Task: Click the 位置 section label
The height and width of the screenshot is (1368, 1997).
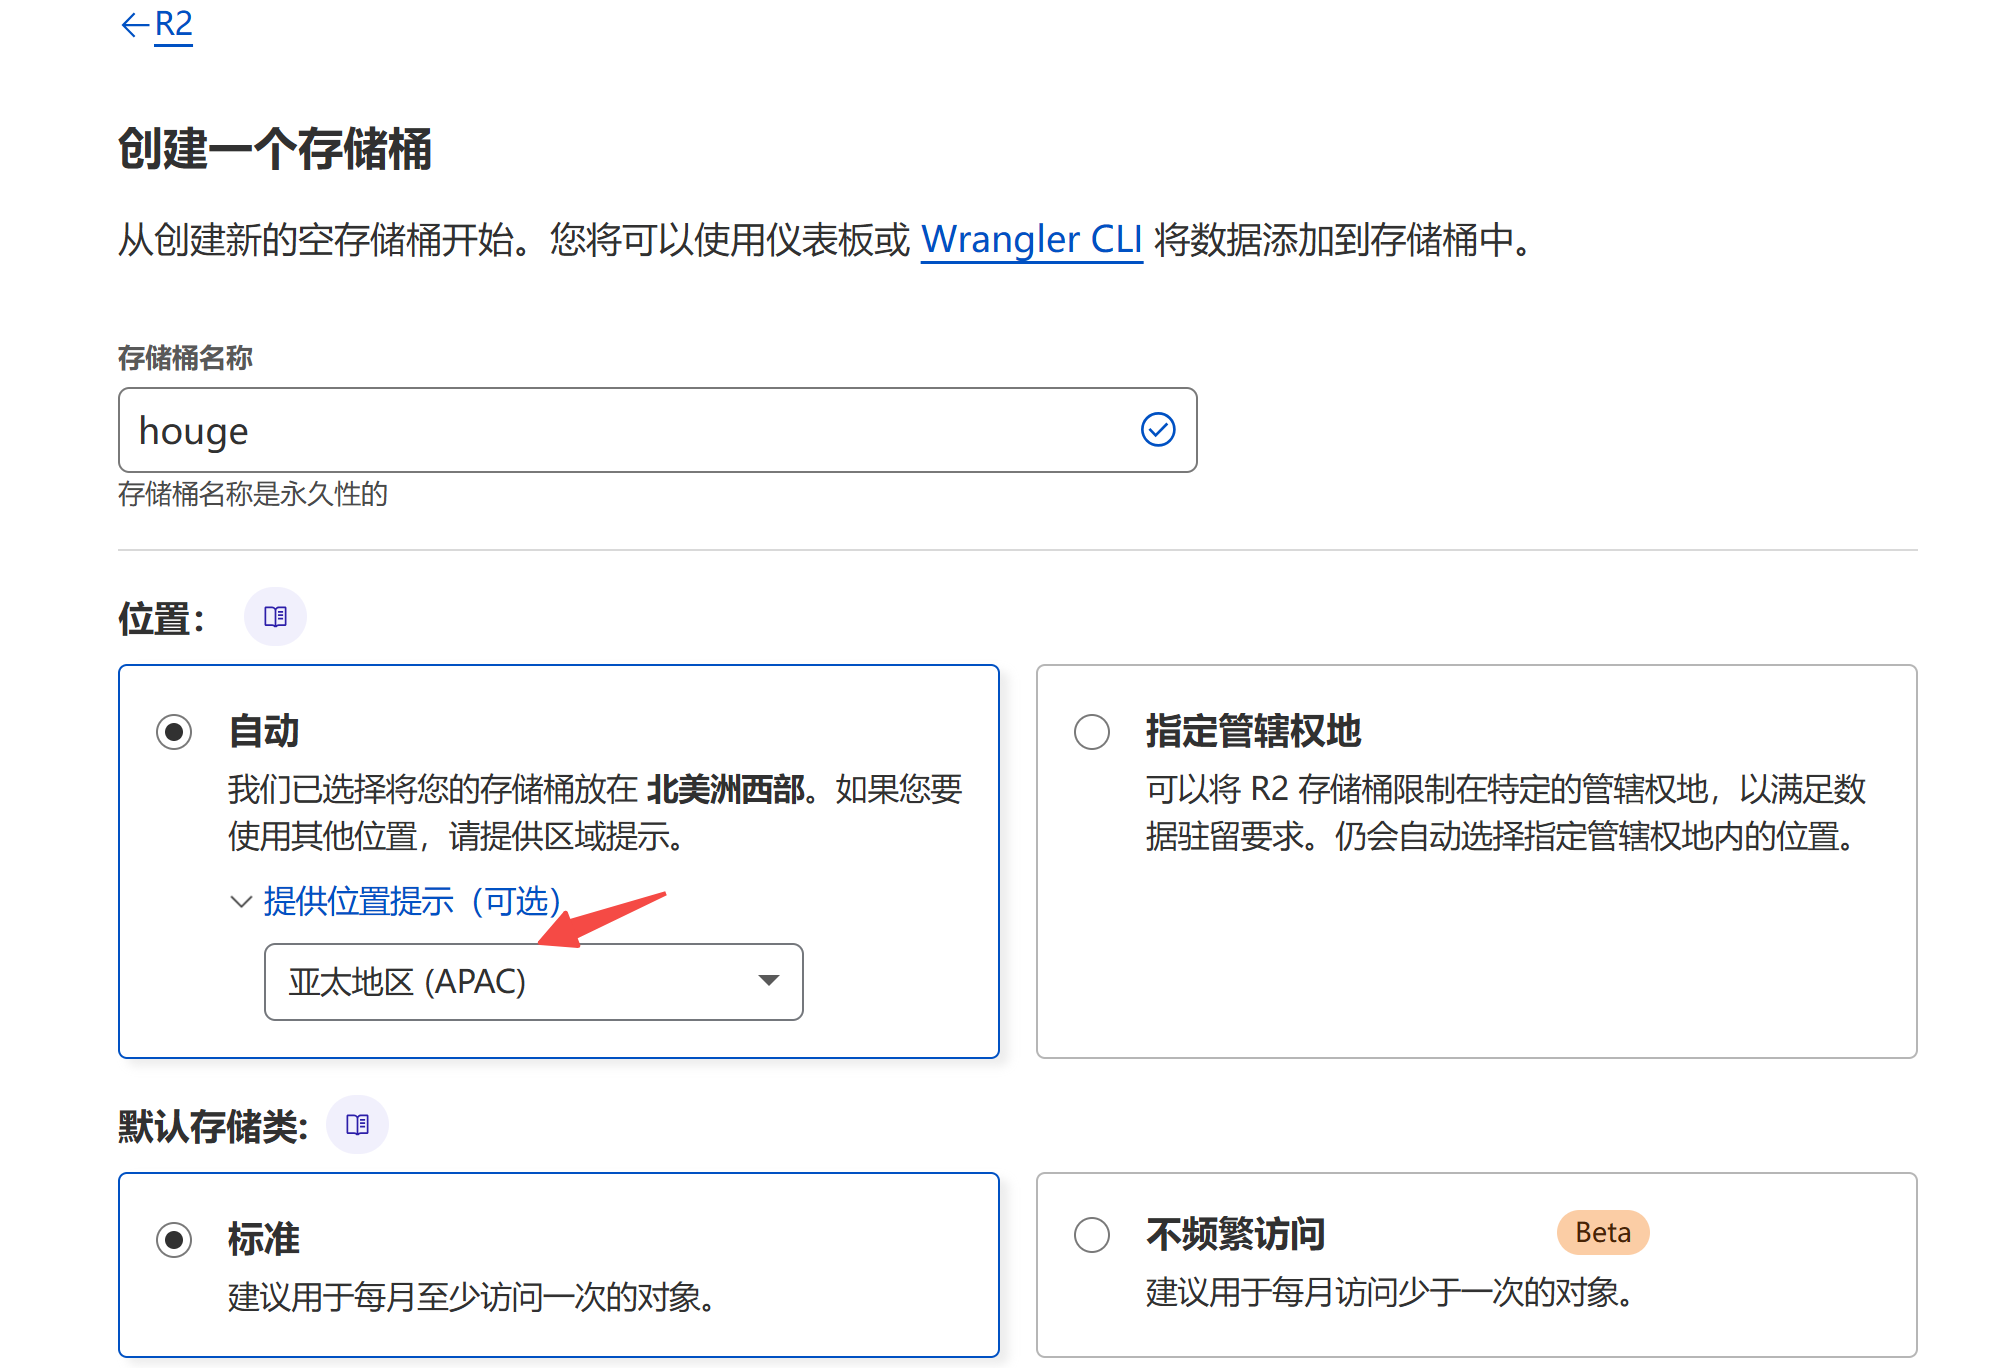Action: [x=162, y=618]
